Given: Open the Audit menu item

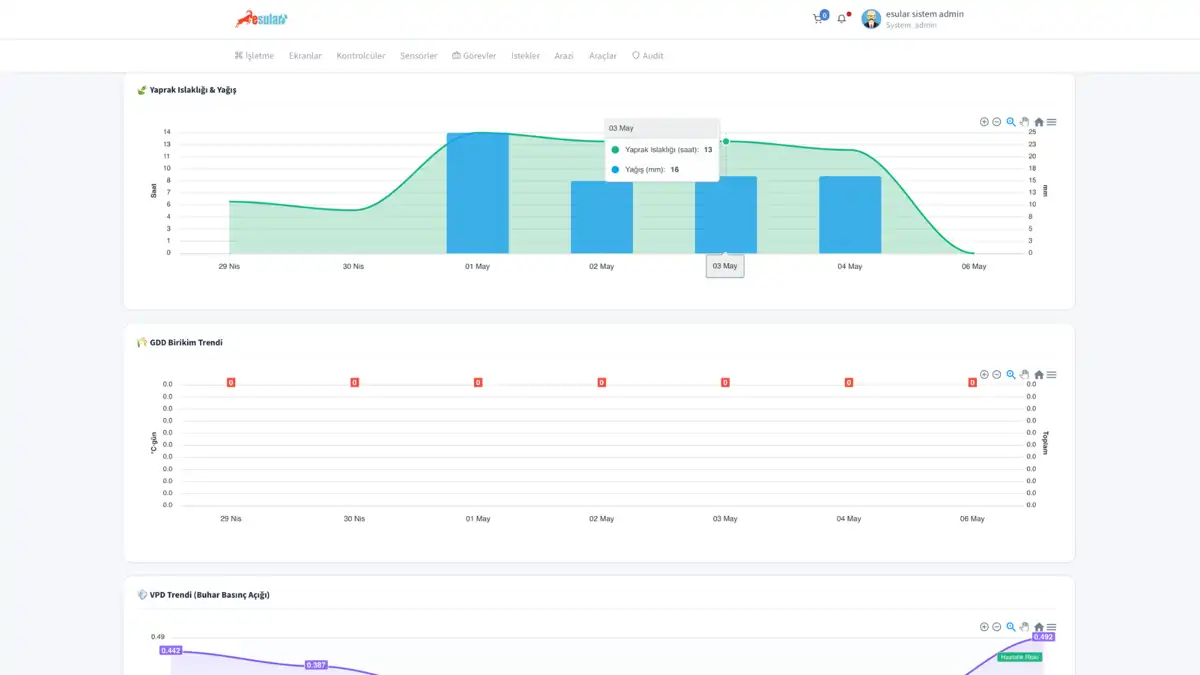Looking at the screenshot, I should pyautogui.click(x=647, y=56).
